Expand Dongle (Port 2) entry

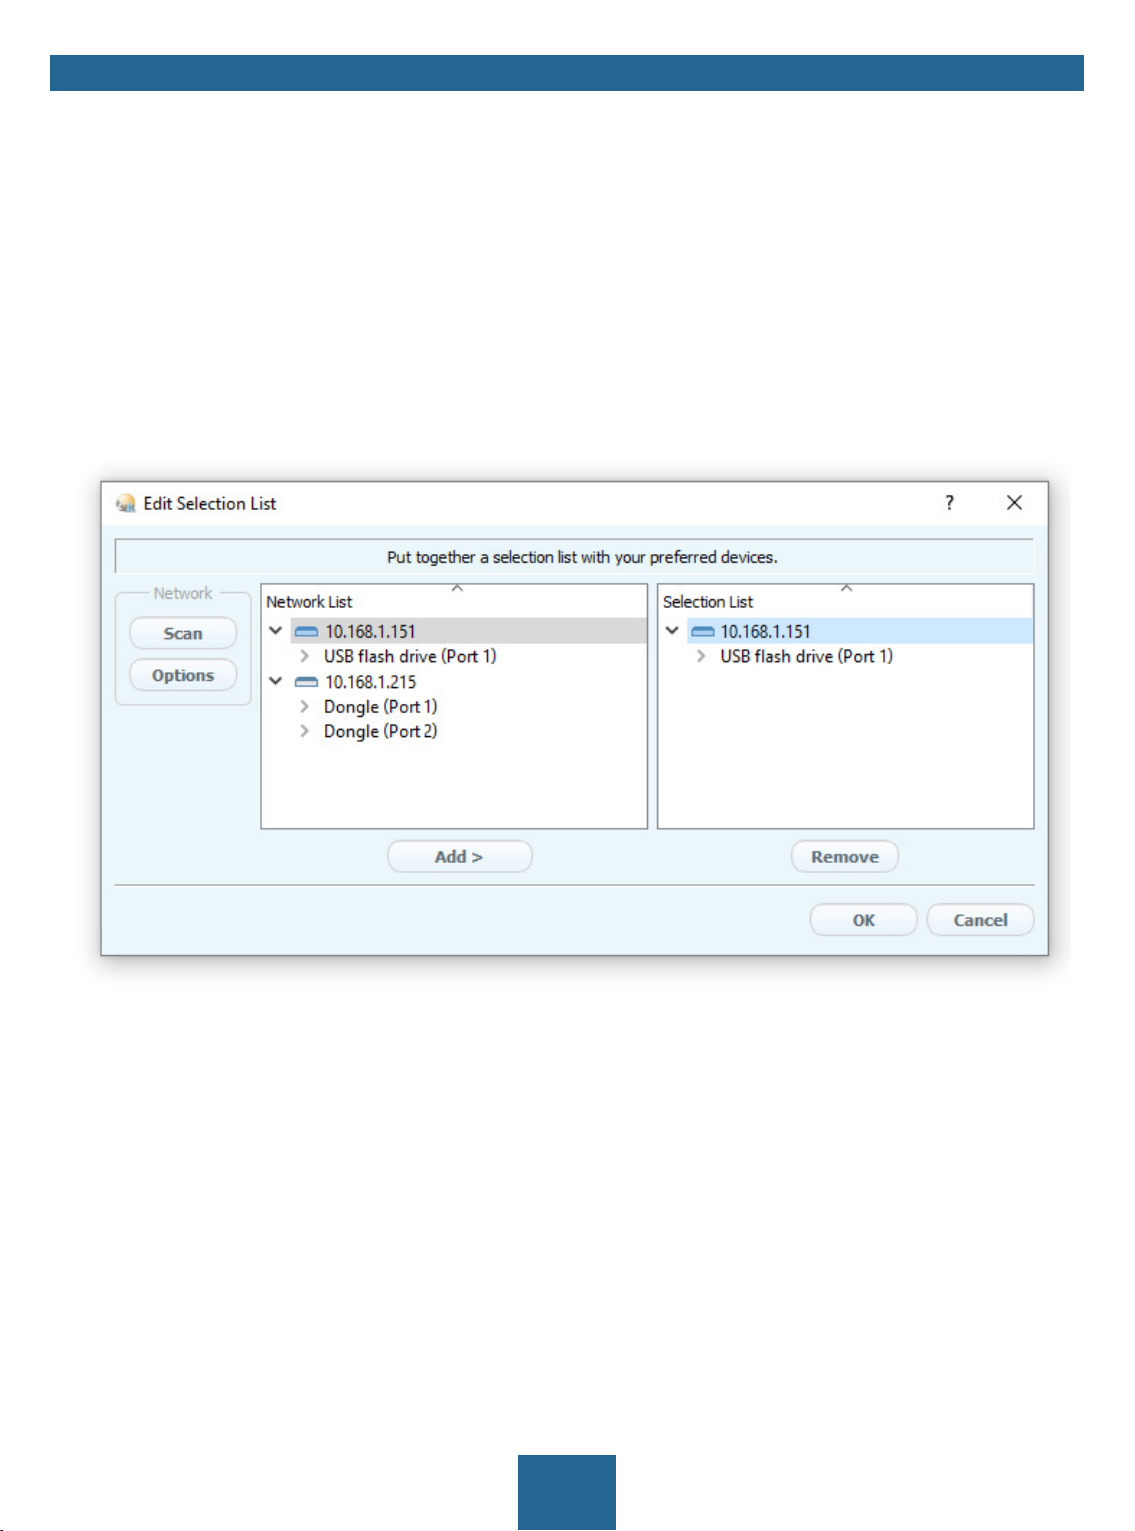(304, 731)
